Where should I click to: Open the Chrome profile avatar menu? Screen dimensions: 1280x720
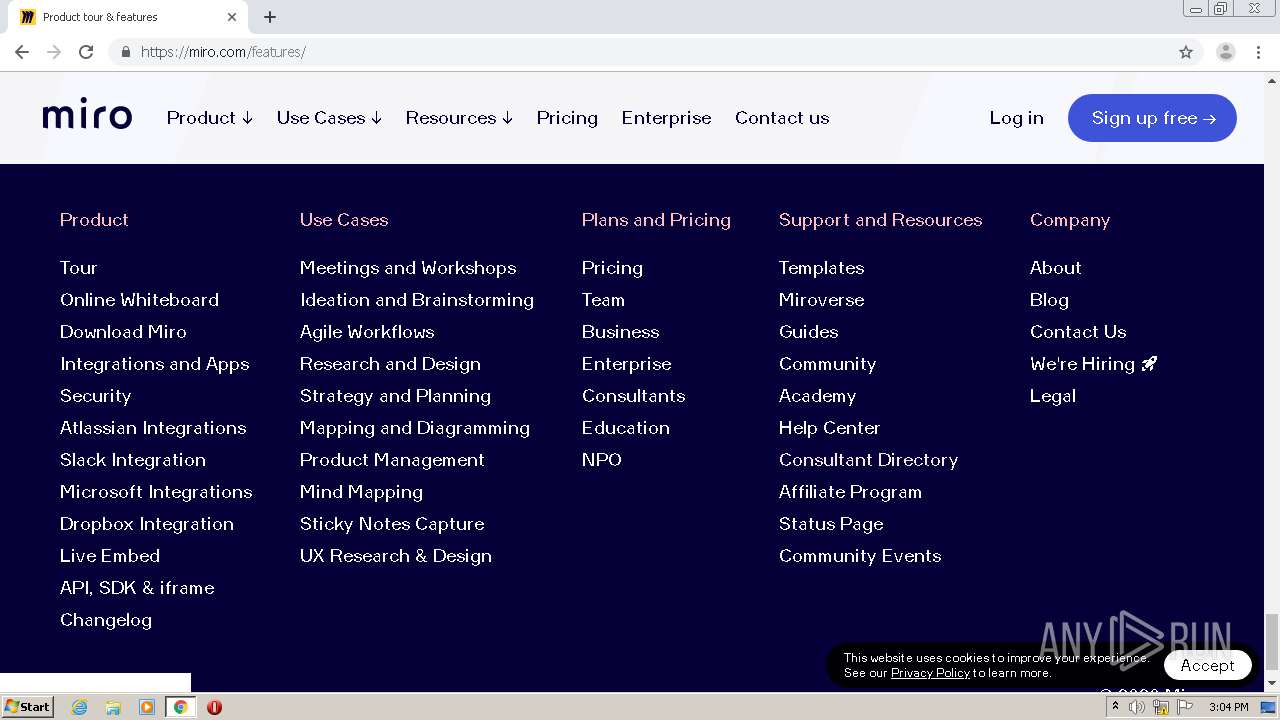(1226, 52)
